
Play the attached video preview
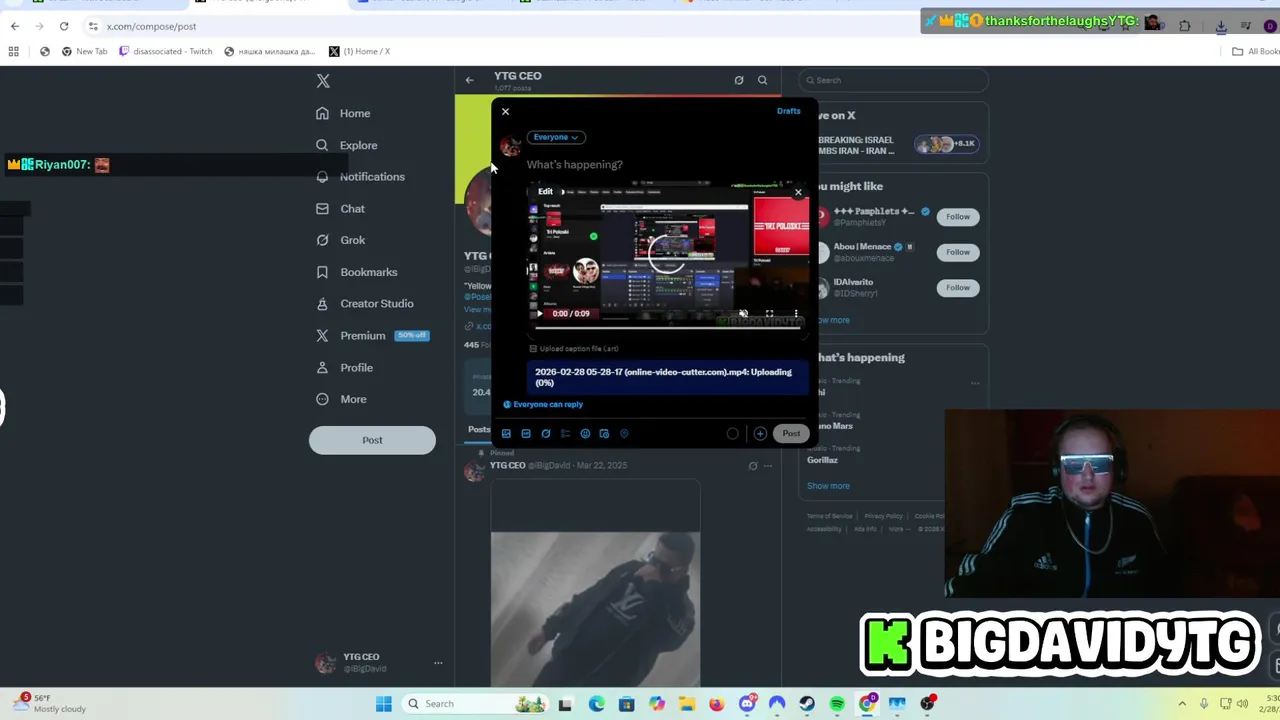tap(540, 314)
